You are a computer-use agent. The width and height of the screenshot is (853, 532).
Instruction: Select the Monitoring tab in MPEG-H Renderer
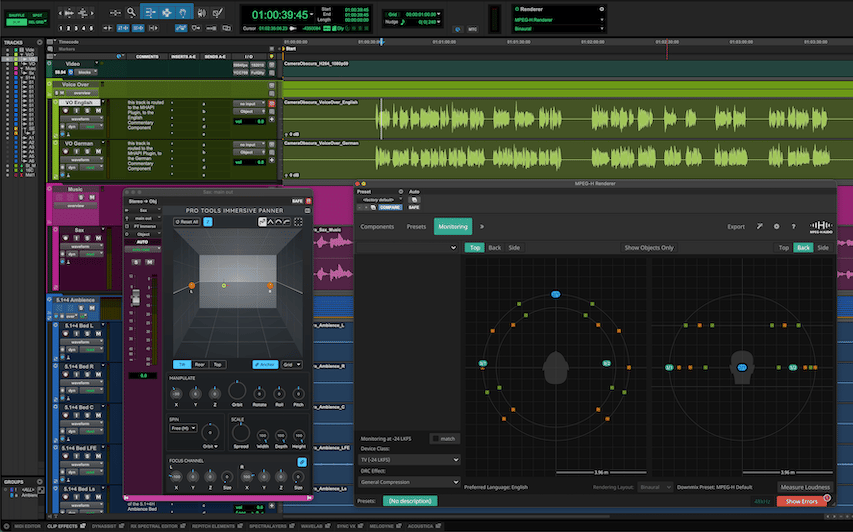453,227
